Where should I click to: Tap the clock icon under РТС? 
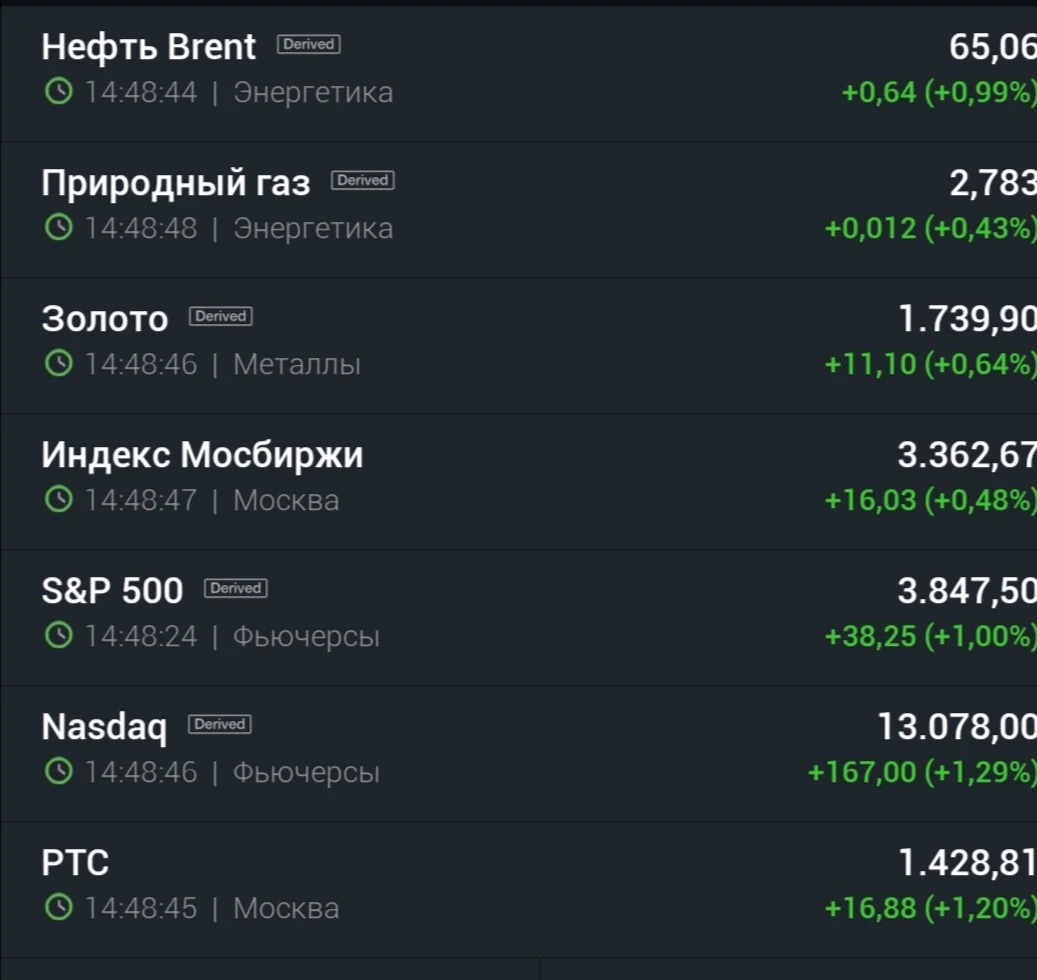coord(58,907)
